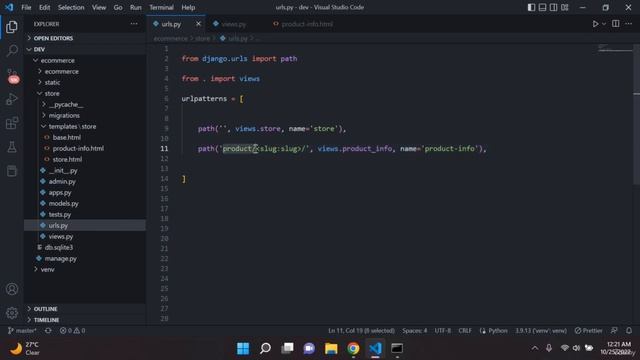
Task: Click CRLF end-of-line selector
Action: click(x=464, y=331)
